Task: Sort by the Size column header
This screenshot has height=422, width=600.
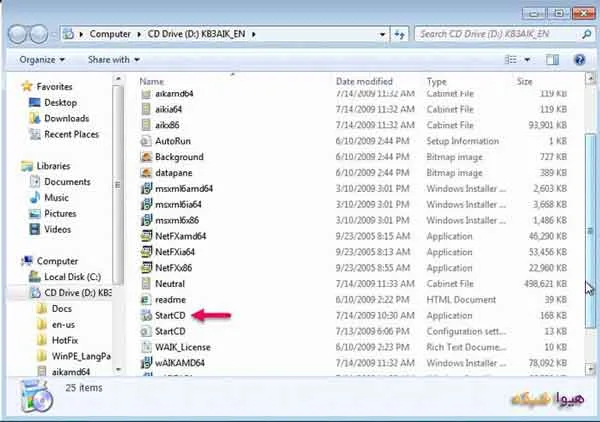Action: click(525, 81)
